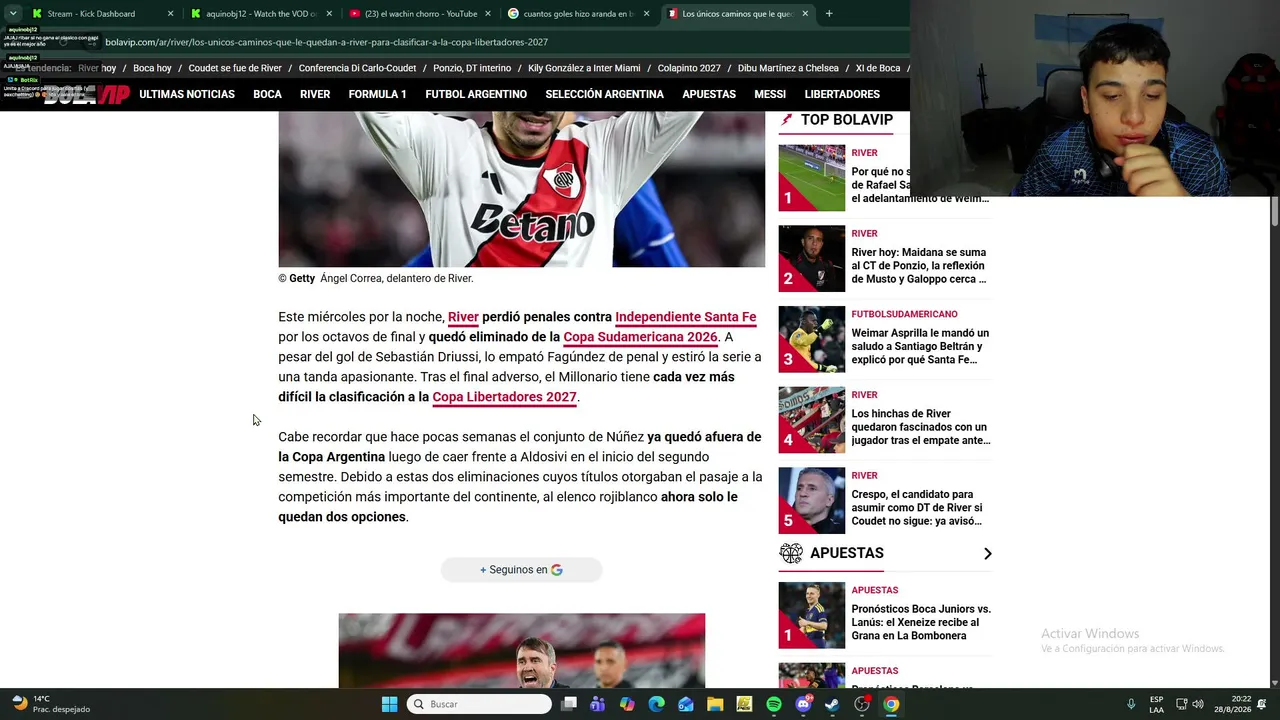This screenshot has height=720, width=1280.
Task: Open the FORMULA 1 section
Action: tap(377, 94)
